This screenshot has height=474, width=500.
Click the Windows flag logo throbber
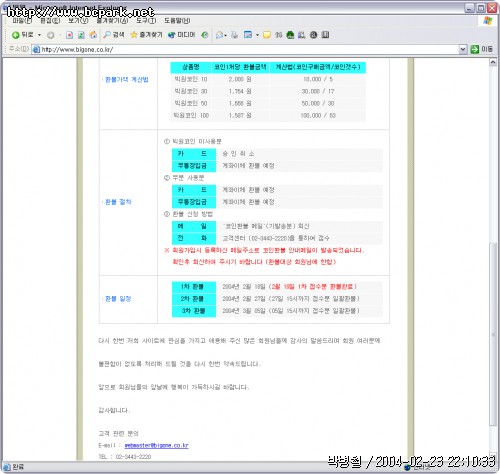tap(488, 21)
